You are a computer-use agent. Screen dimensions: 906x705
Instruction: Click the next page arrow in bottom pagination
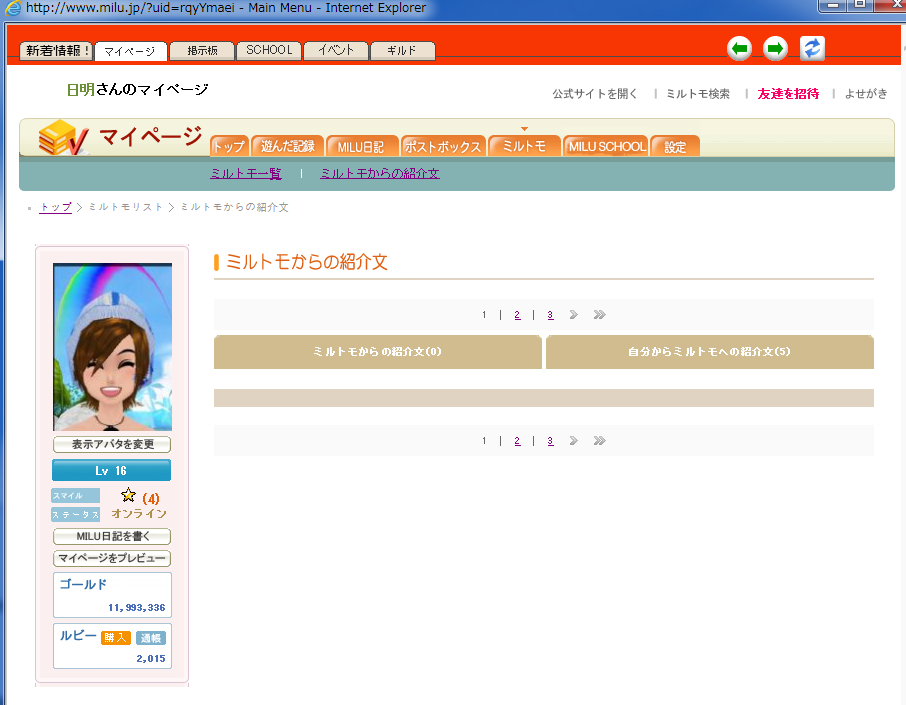tap(574, 441)
